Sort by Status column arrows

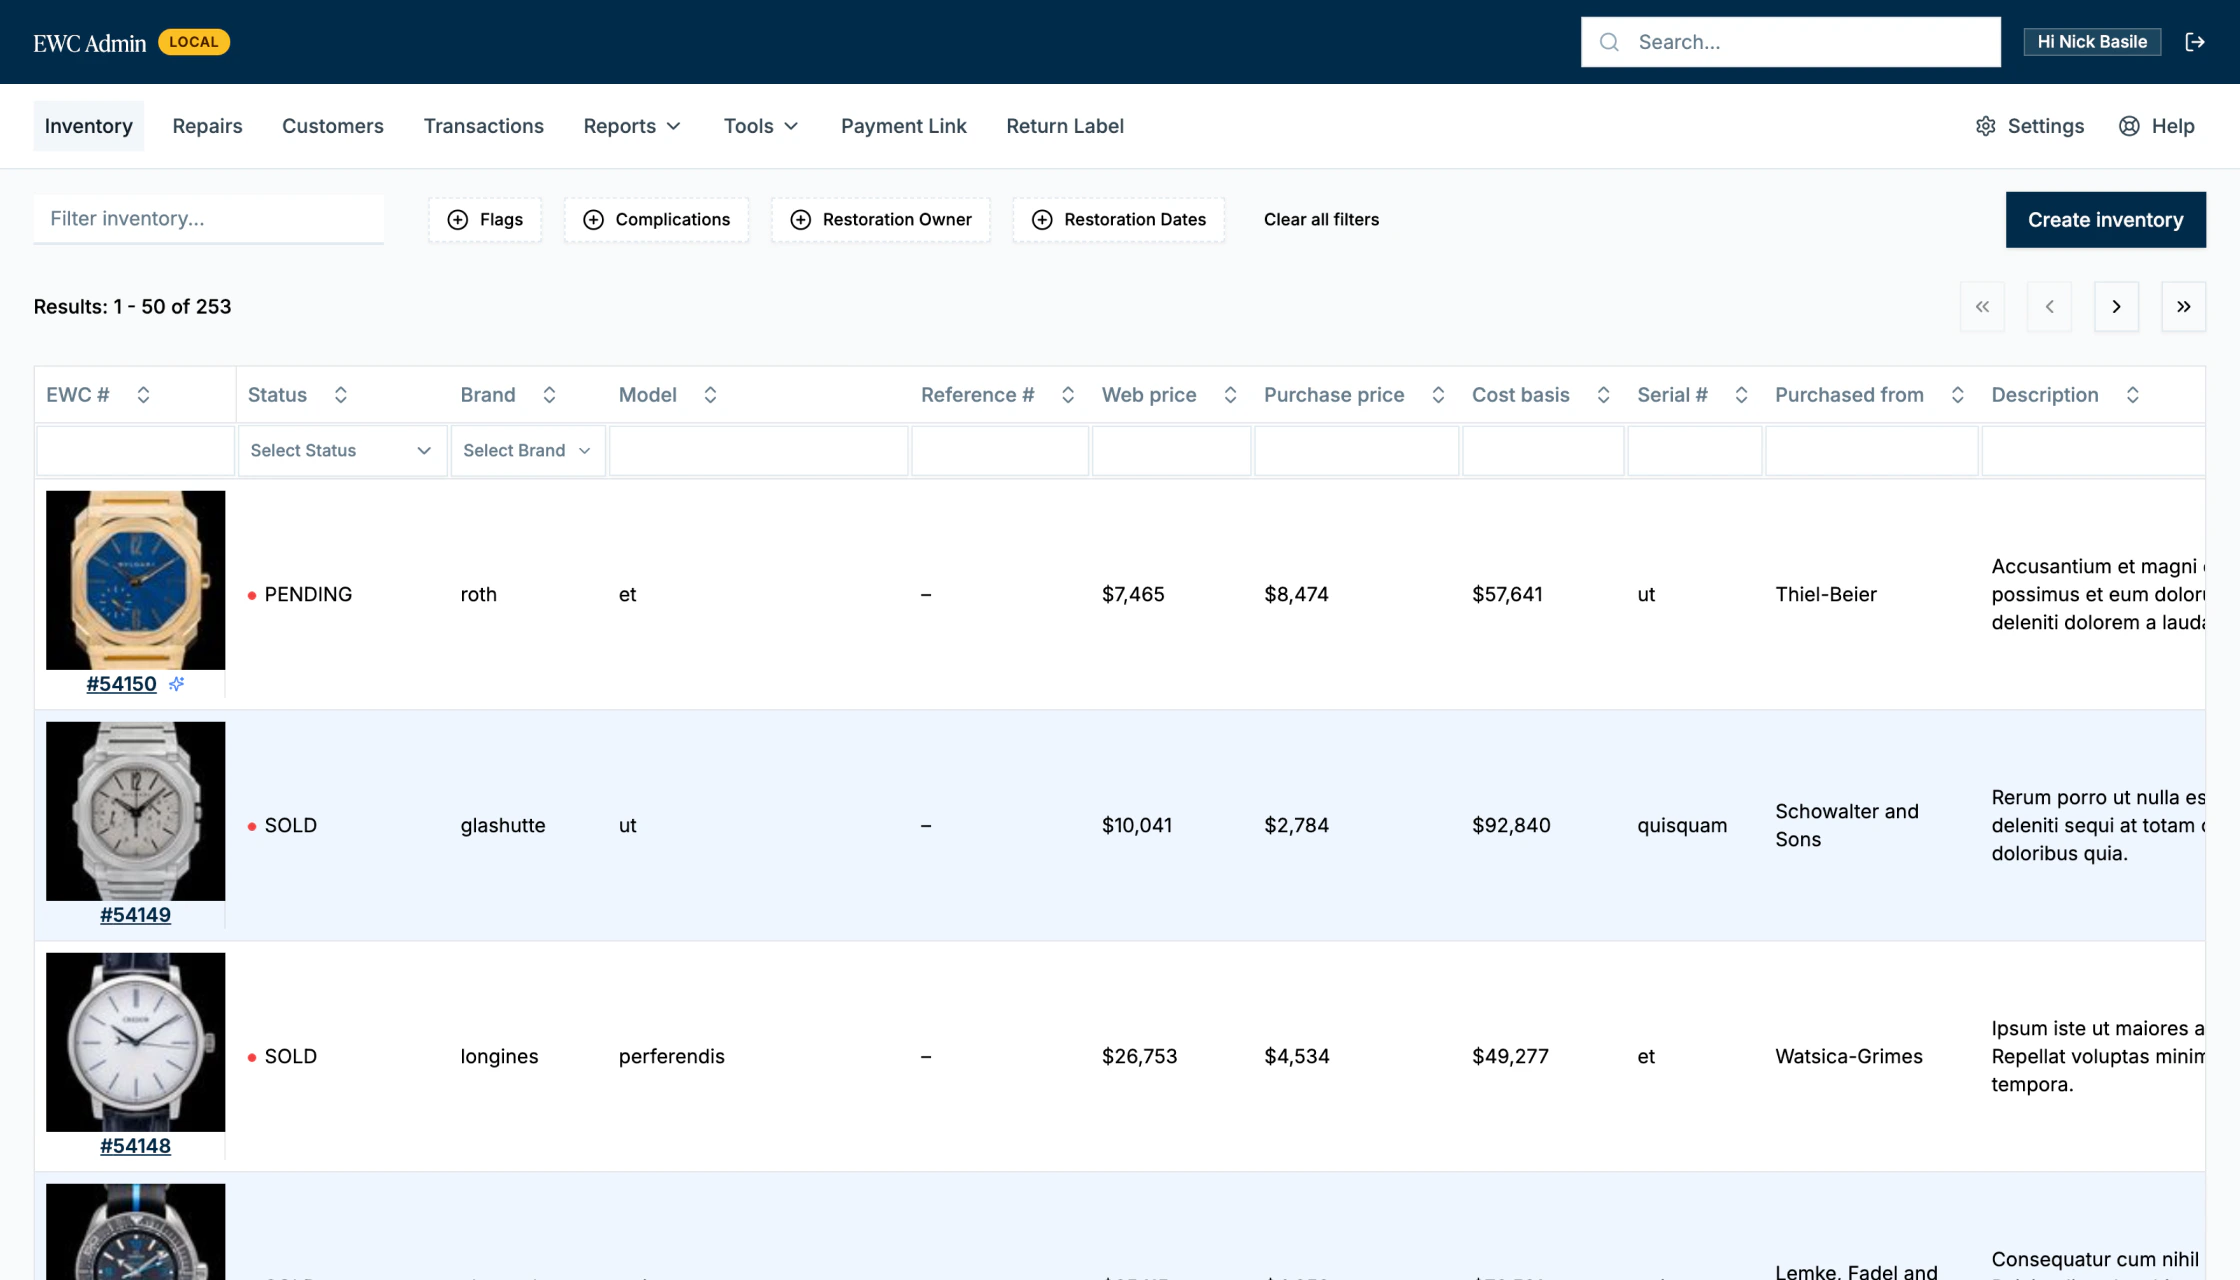(x=340, y=395)
